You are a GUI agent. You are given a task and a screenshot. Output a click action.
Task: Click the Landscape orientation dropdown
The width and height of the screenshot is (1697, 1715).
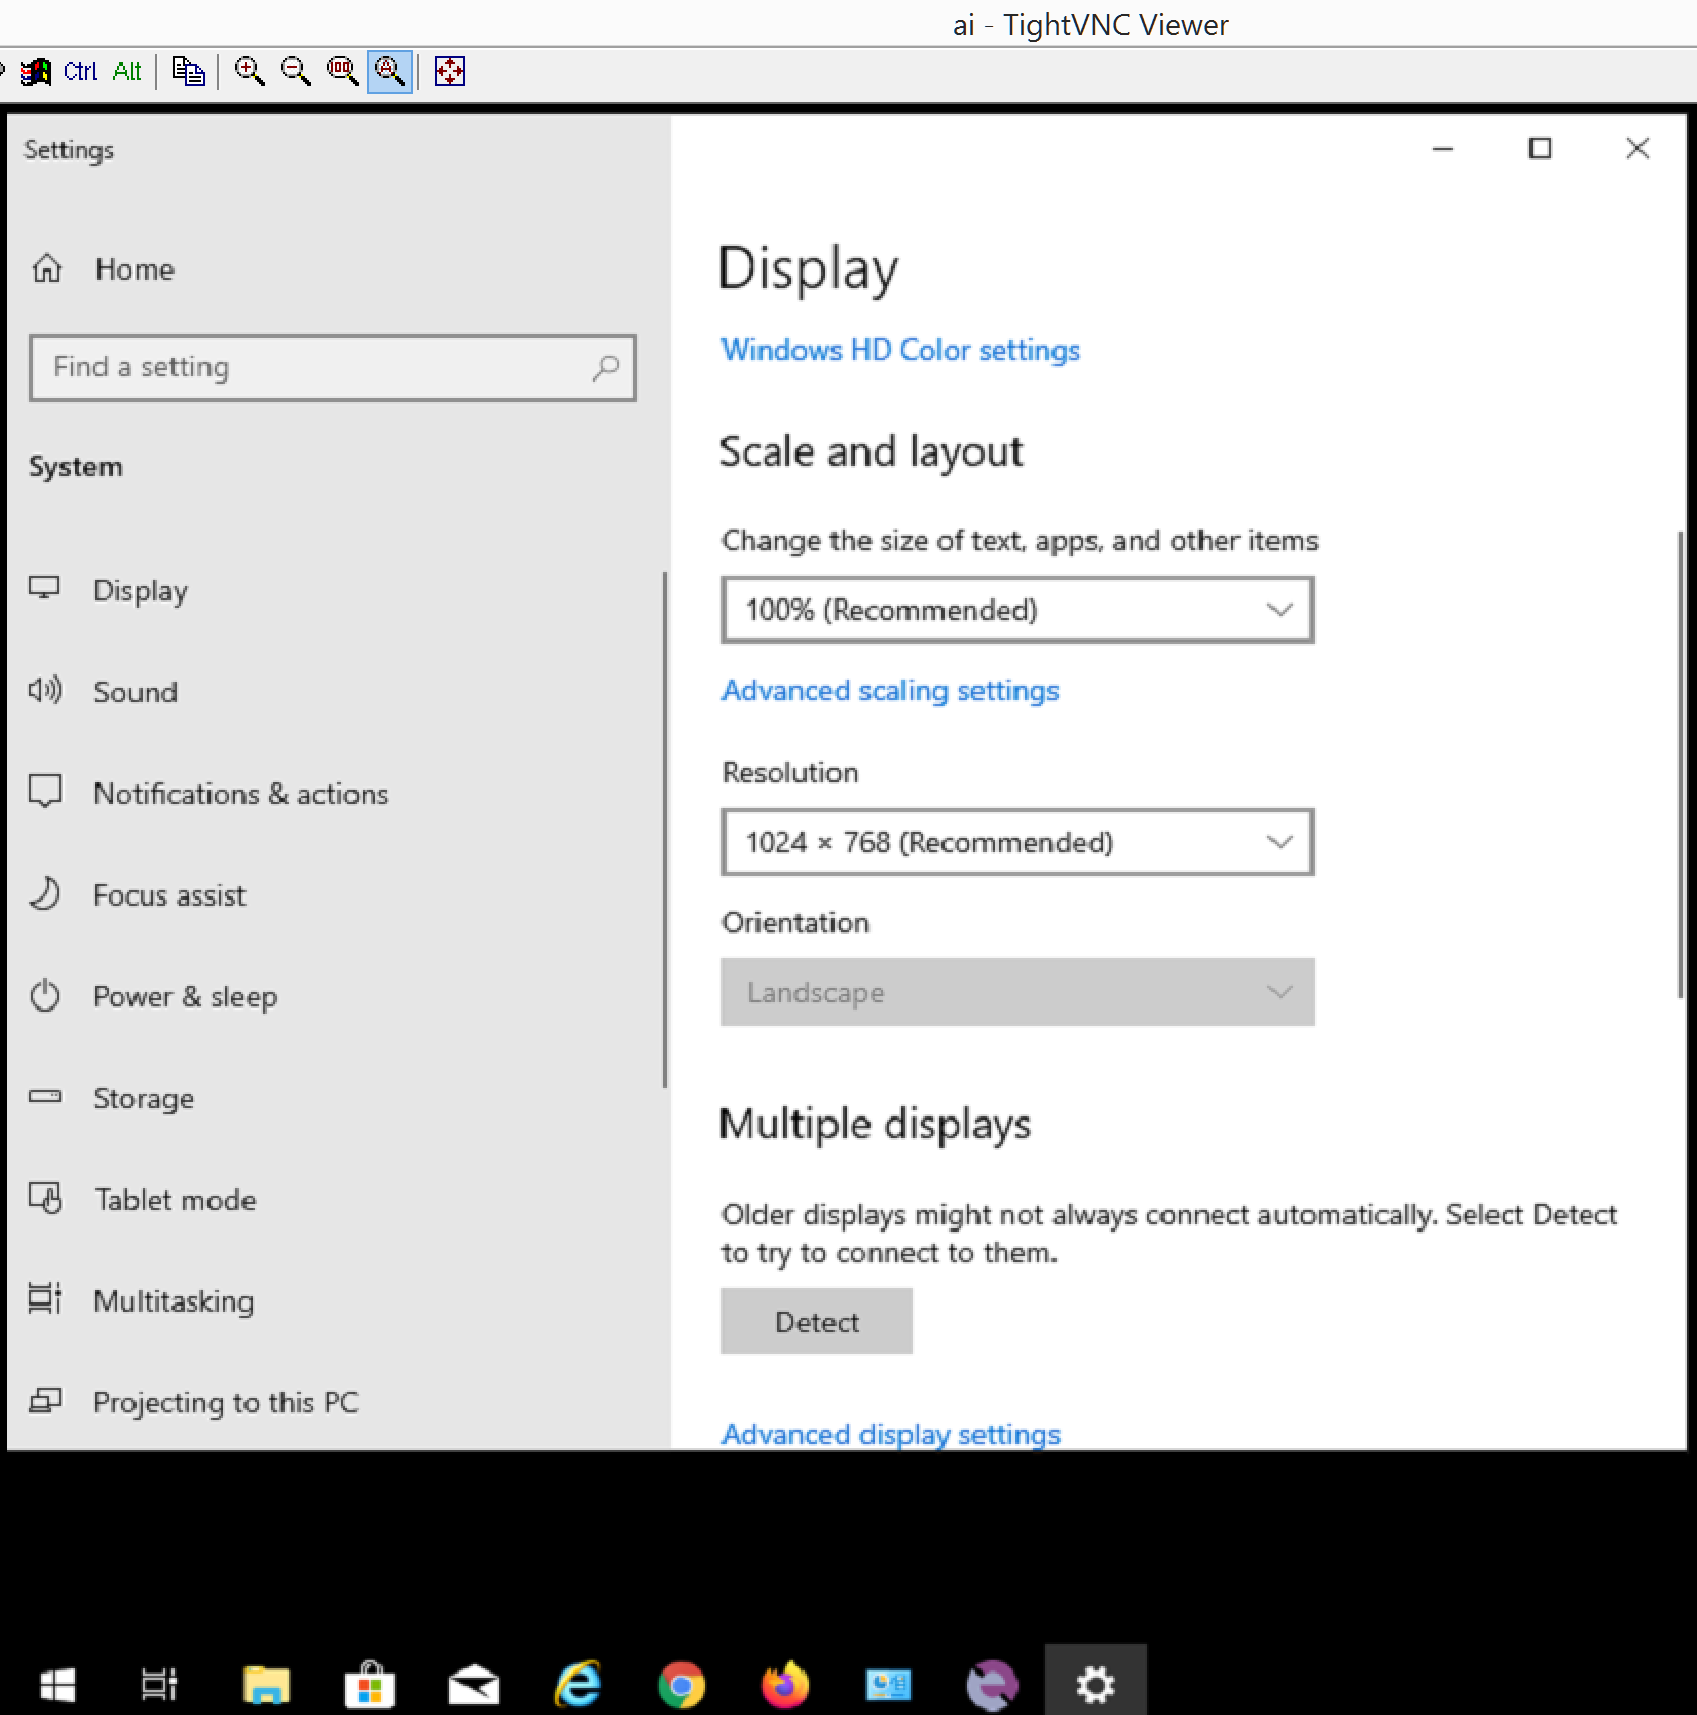pyautogui.click(x=1017, y=992)
